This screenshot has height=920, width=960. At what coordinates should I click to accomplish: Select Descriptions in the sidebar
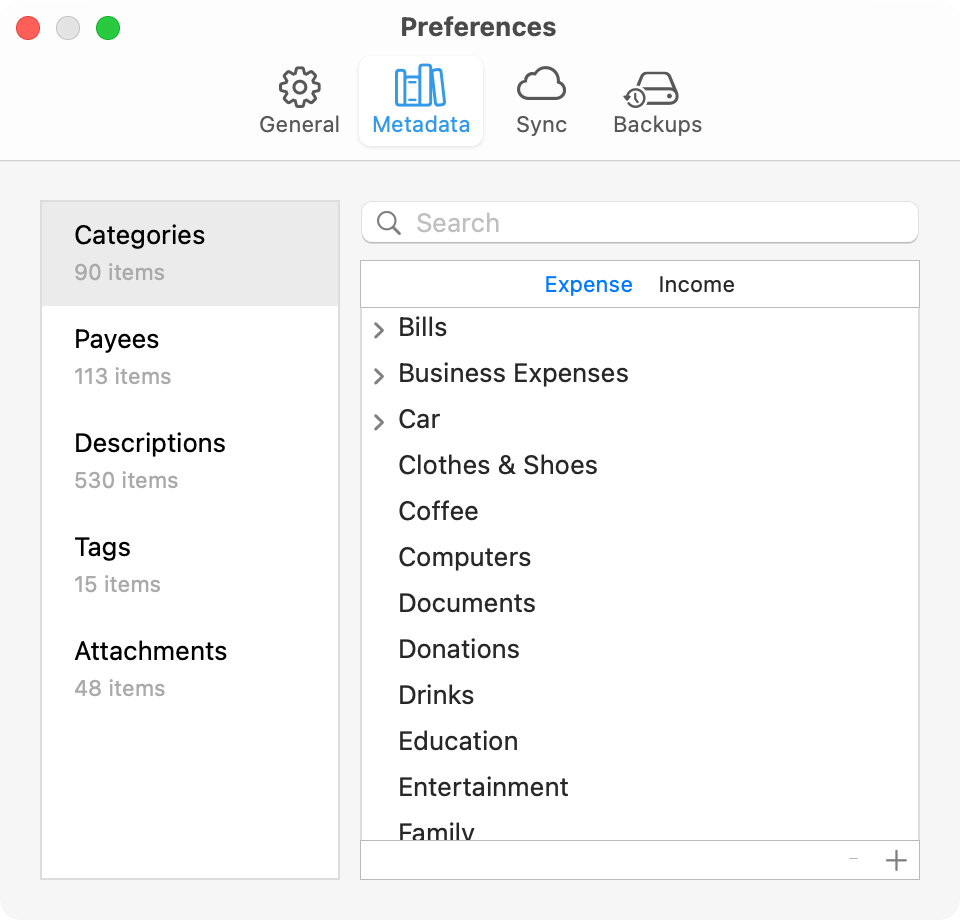190,462
